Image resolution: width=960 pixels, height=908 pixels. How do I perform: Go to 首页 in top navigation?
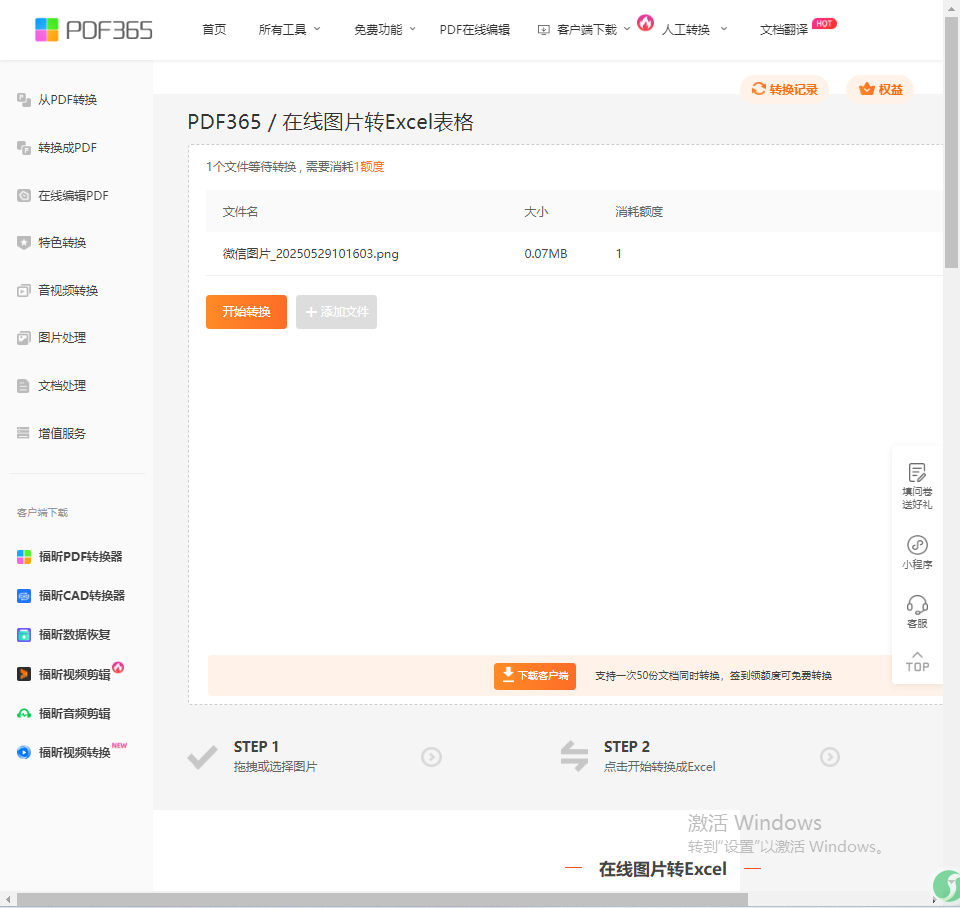coord(214,29)
